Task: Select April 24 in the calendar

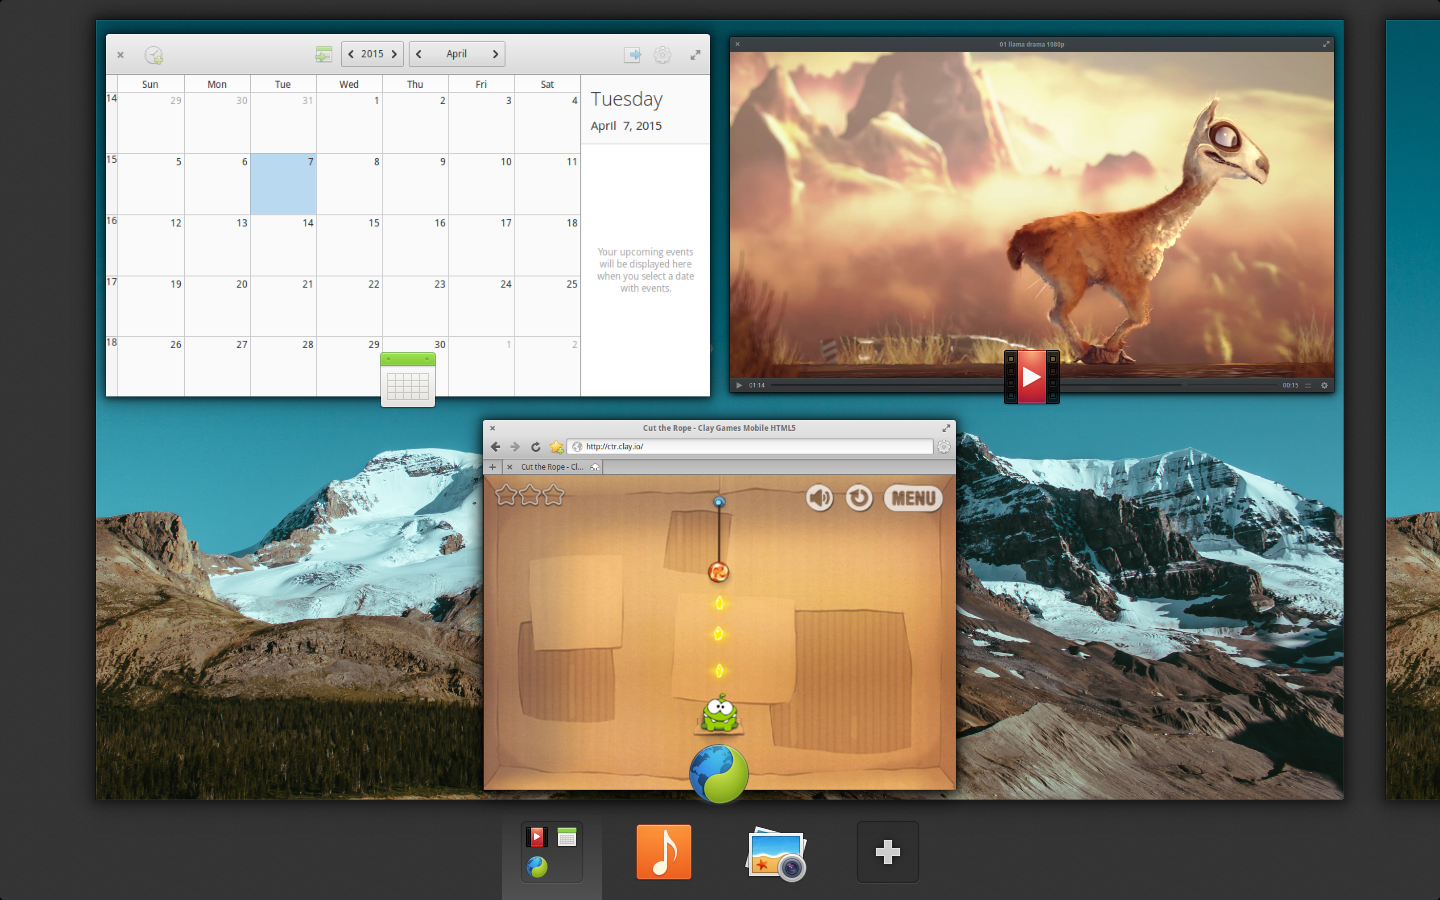Action: pyautogui.click(x=481, y=306)
